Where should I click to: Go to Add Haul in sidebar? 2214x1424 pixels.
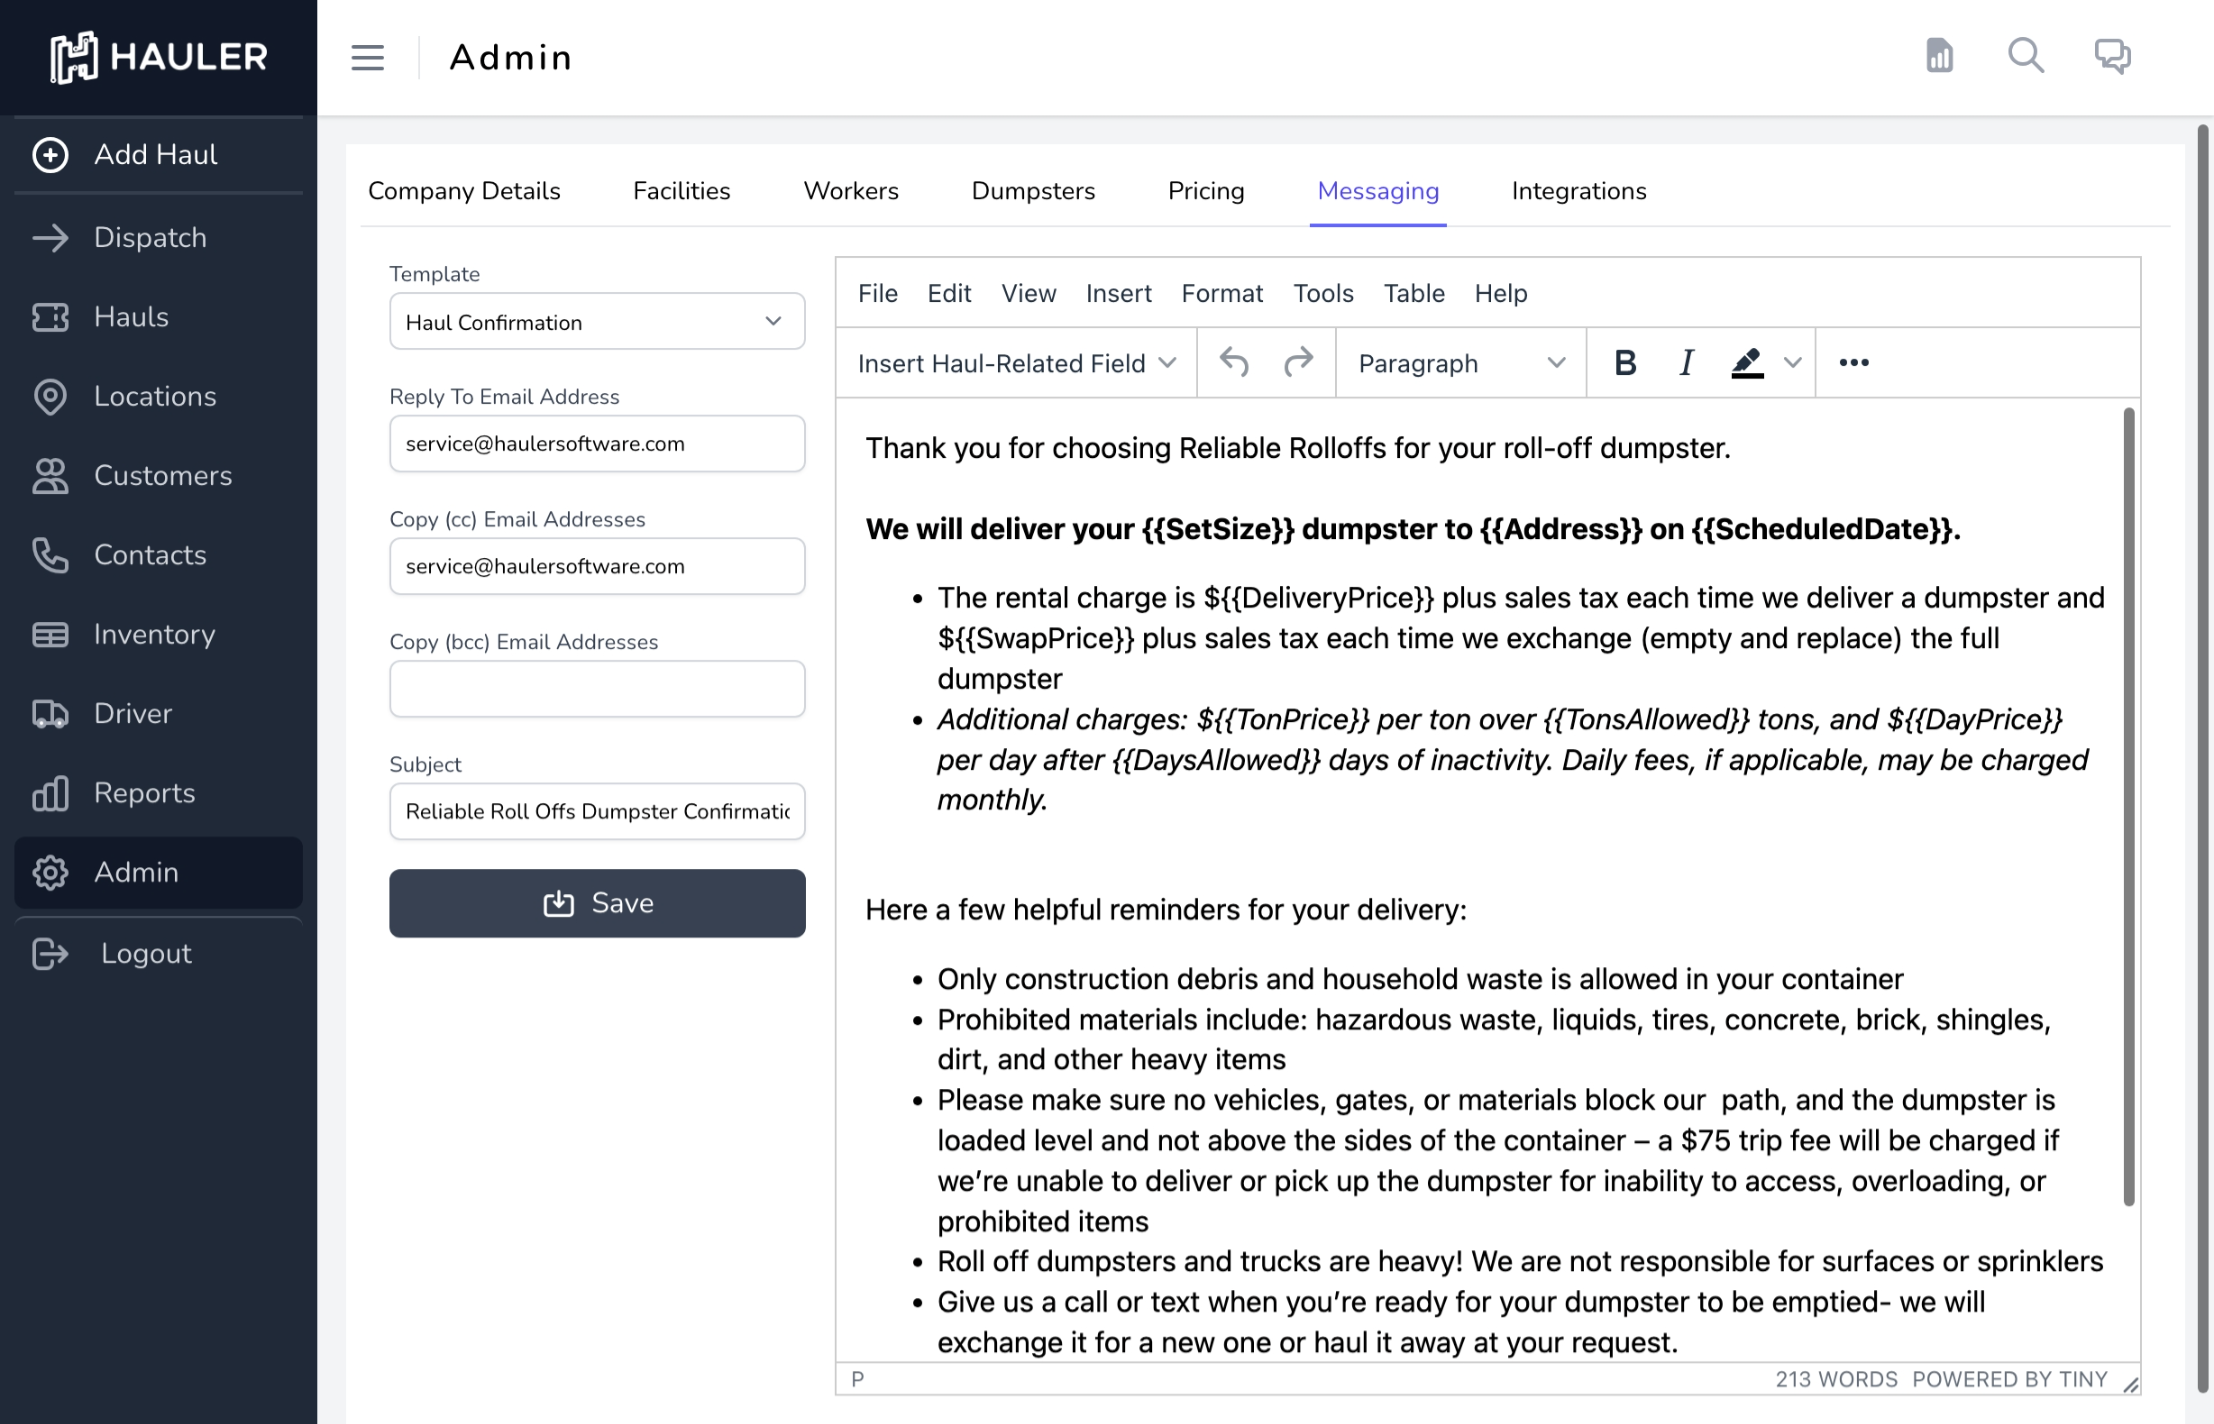(x=158, y=155)
